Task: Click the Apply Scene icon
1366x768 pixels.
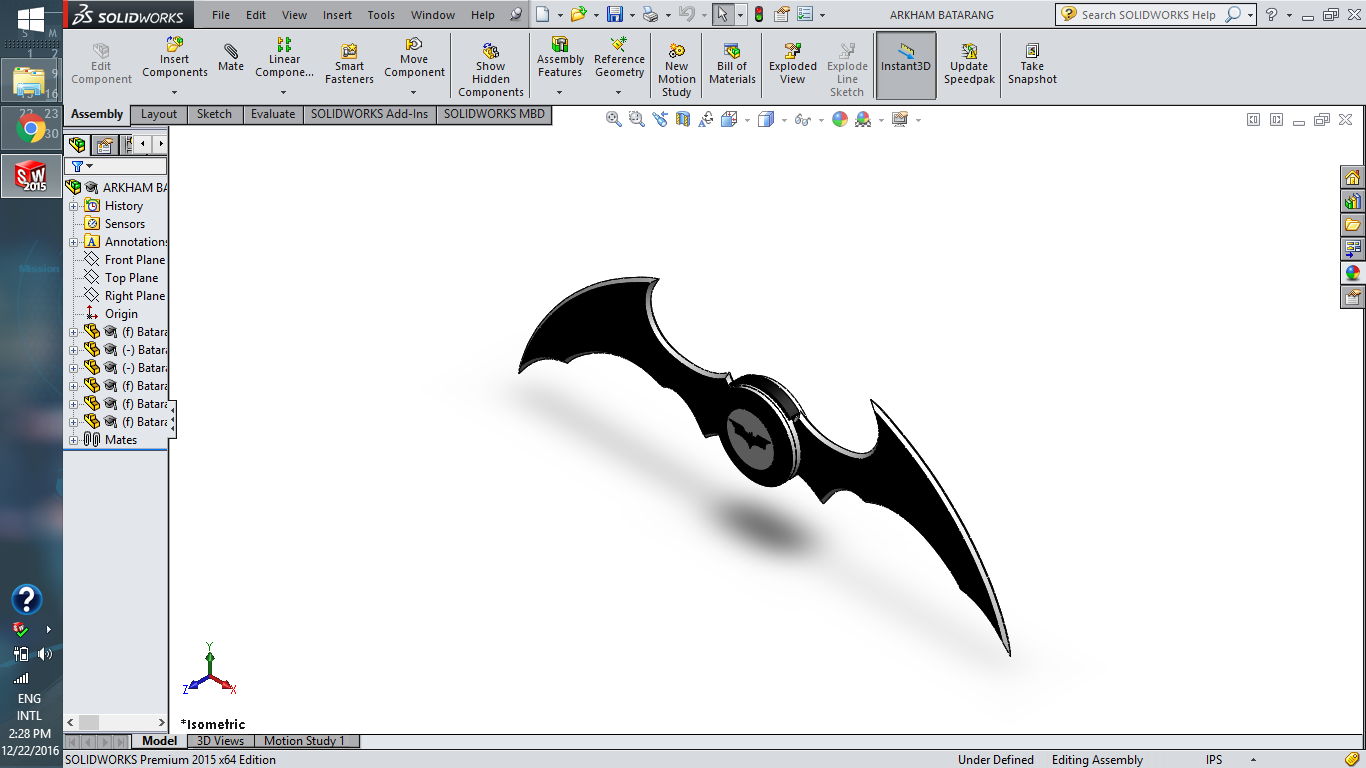Action: pos(863,119)
